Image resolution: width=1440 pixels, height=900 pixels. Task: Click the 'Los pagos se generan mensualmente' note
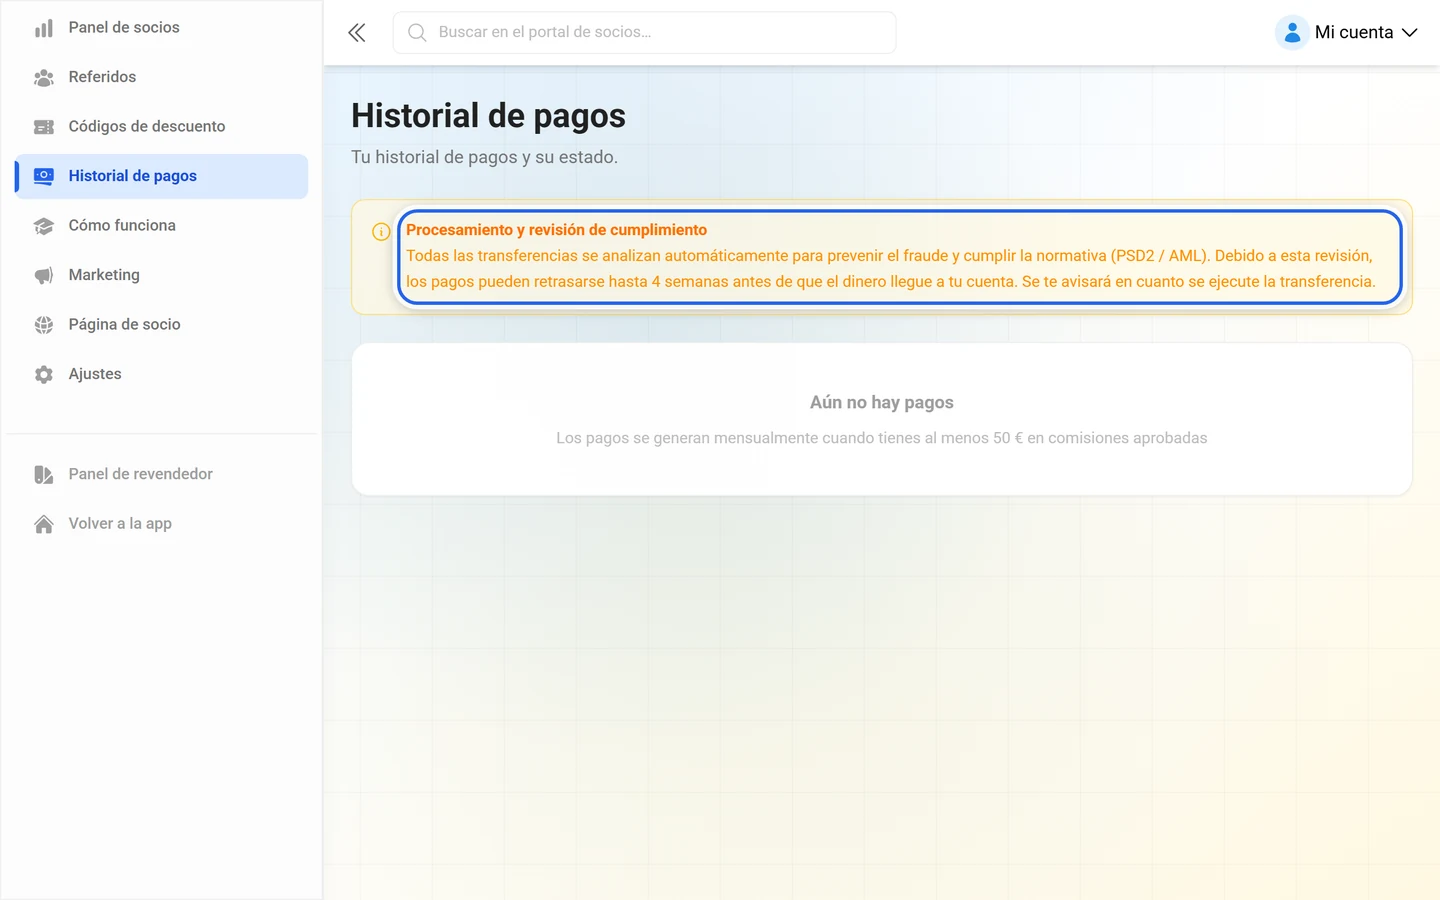pos(882,438)
